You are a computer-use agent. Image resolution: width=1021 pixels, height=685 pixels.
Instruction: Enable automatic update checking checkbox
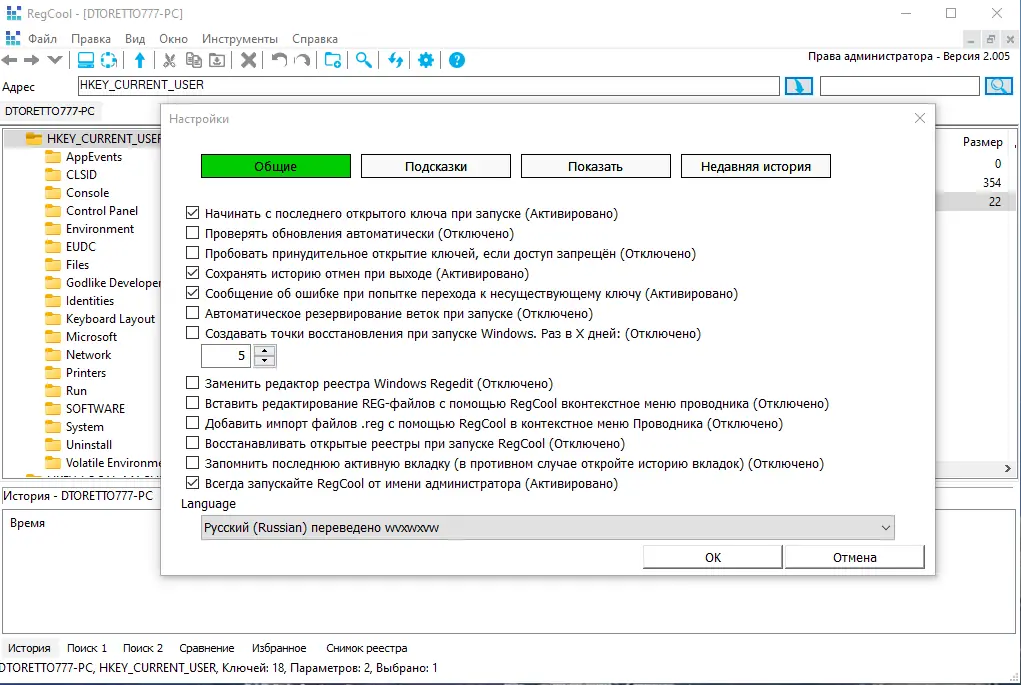[192, 232]
